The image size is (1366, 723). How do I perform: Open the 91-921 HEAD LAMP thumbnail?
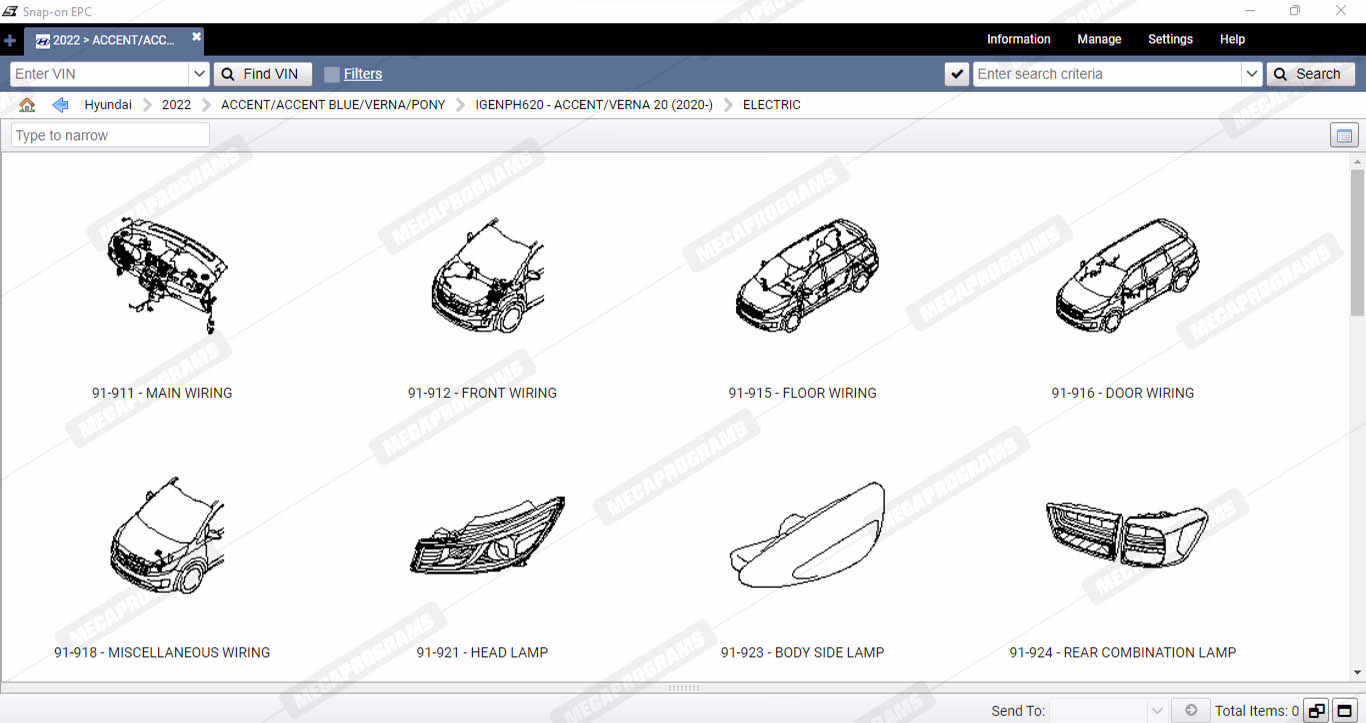click(x=486, y=535)
